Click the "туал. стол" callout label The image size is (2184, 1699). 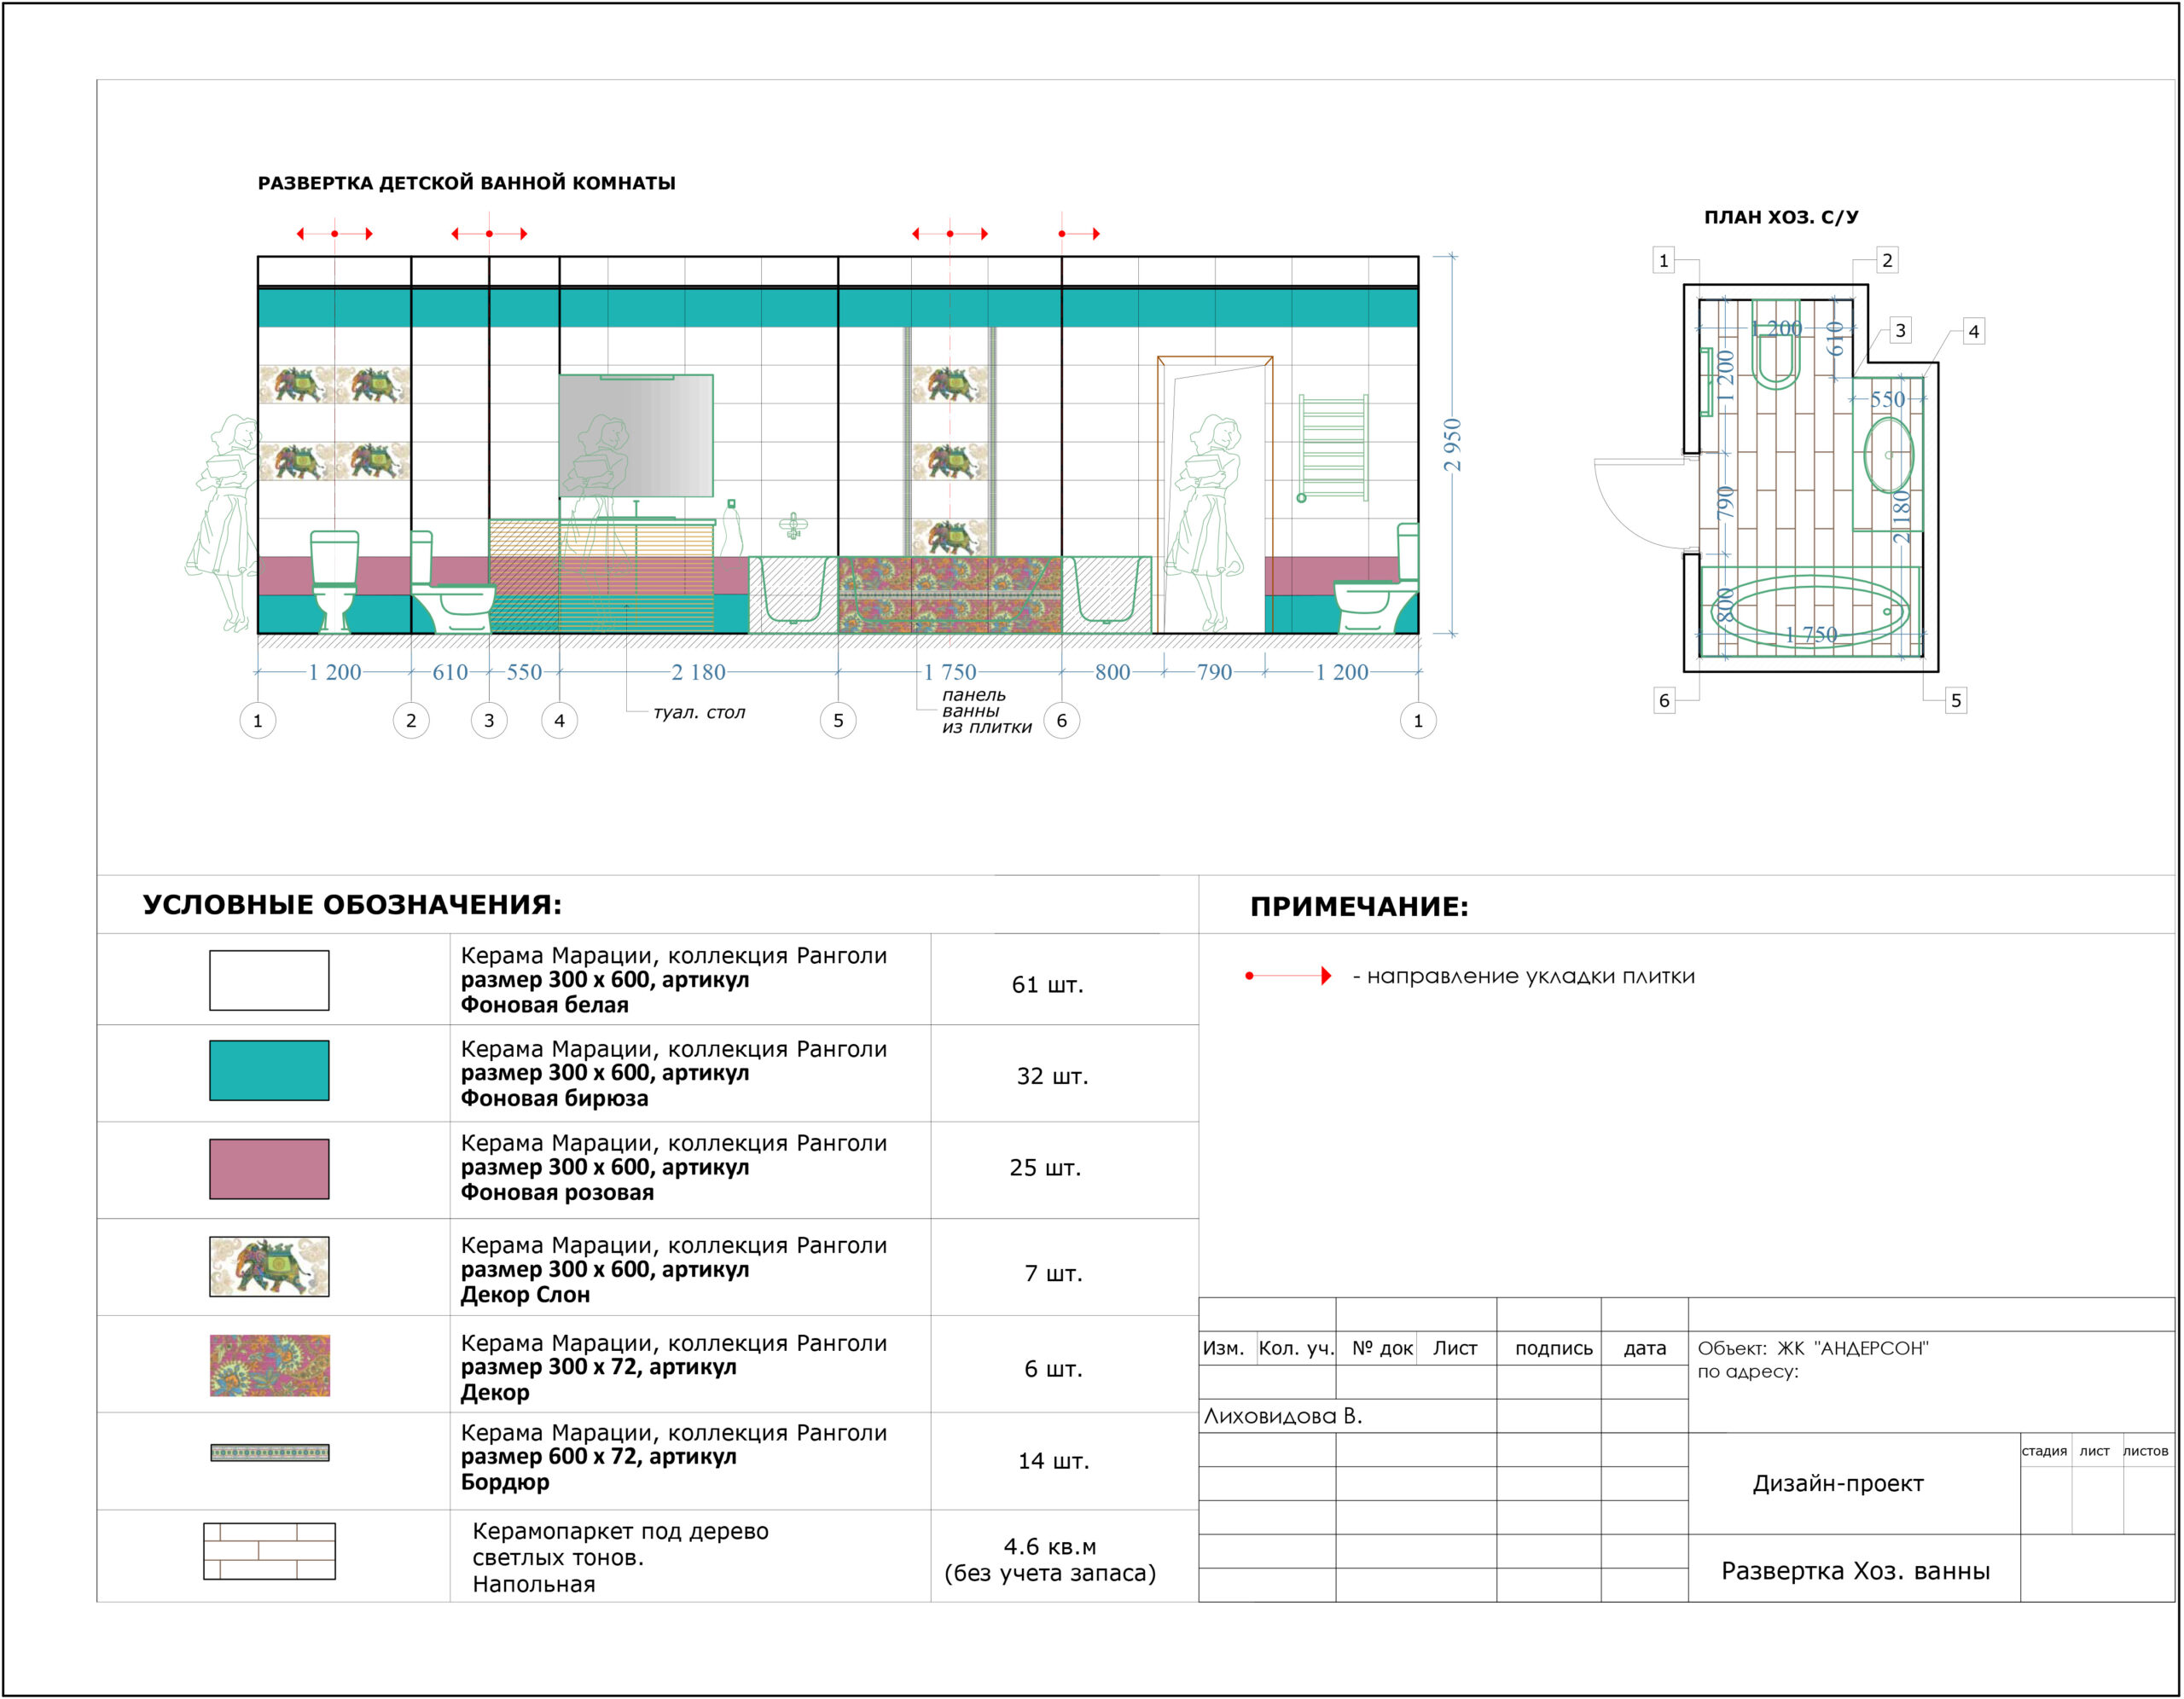(699, 712)
